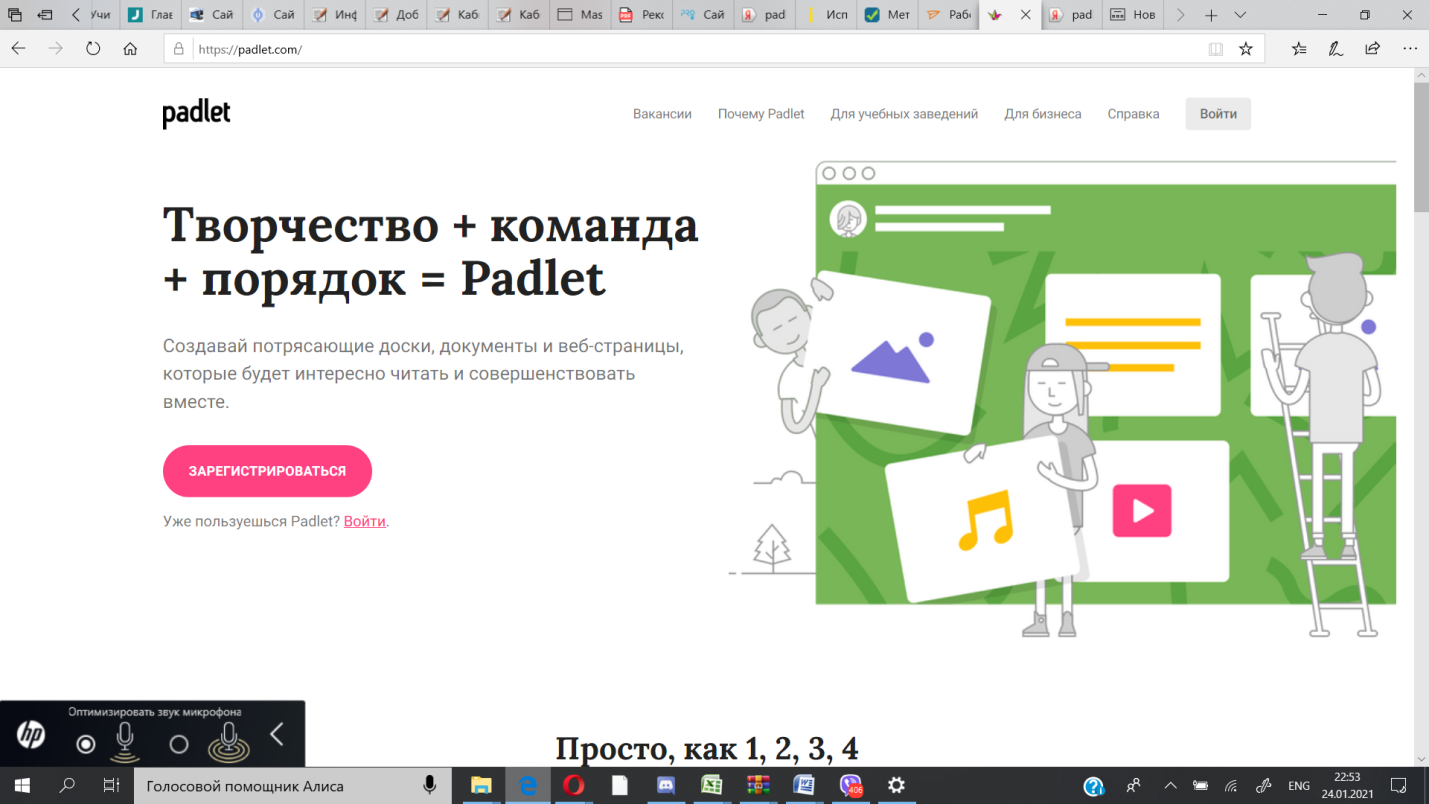This screenshot has height=804, width=1429.
Task: Open the Windows Start menu
Action: 22,786
